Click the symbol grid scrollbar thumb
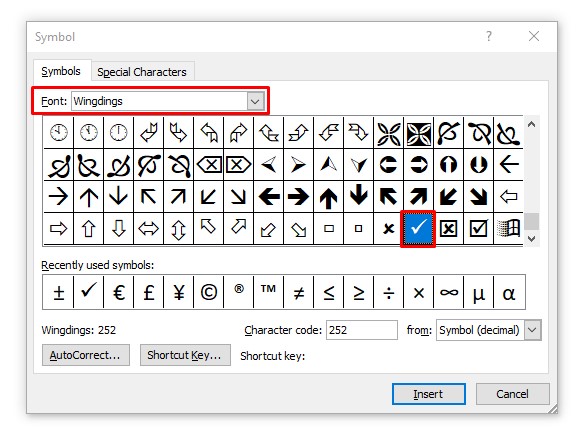Image resolution: width=577 pixels, height=436 pixels. point(531,221)
